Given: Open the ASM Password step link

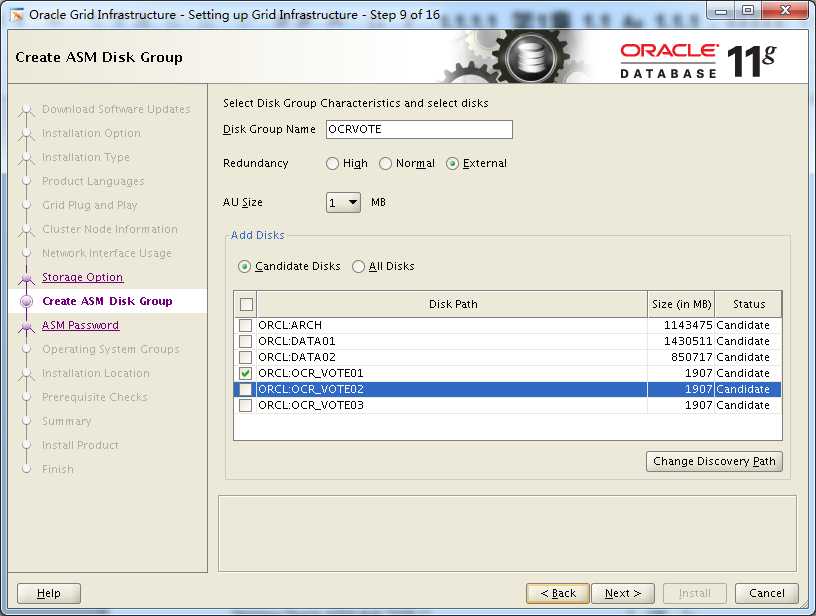Looking at the screenshot, I should 81,325.
